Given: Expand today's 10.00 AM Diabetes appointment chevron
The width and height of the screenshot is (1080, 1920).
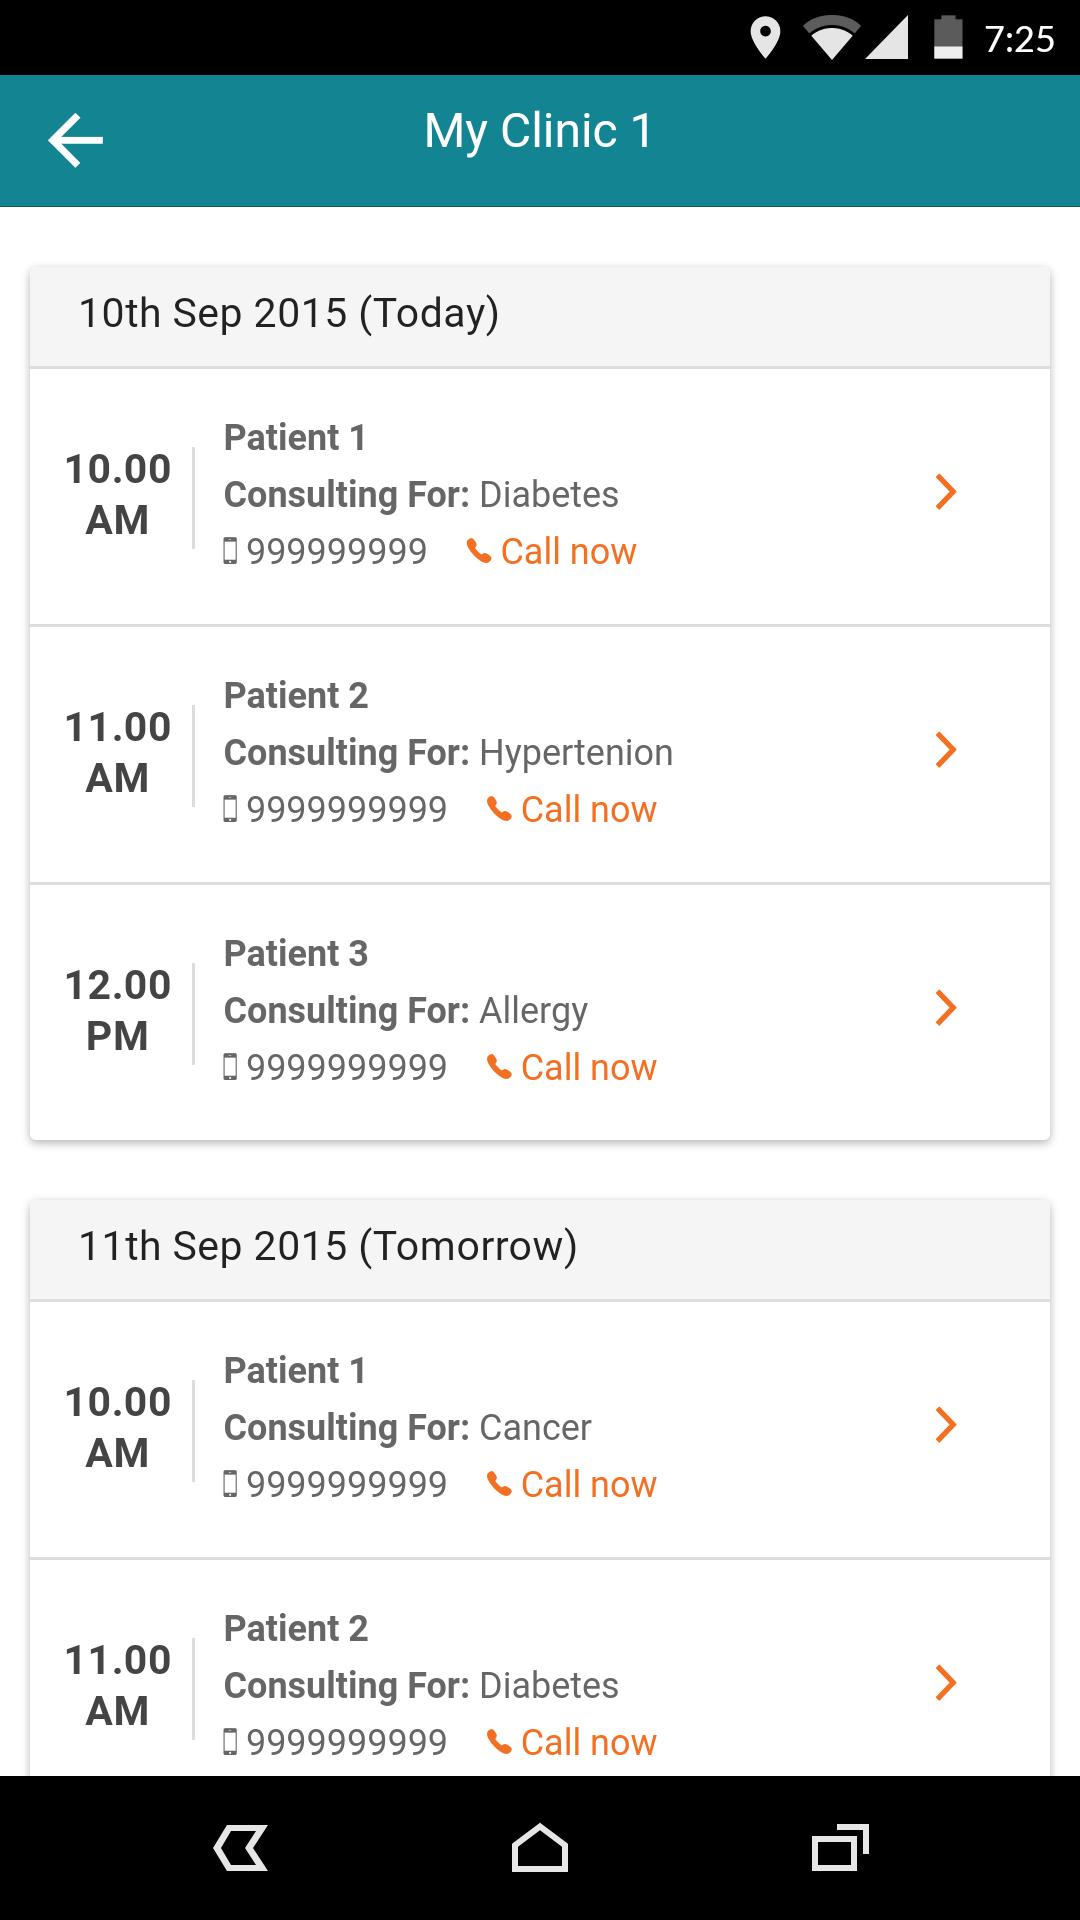Looking at the screenshot, I should (945, 492).
